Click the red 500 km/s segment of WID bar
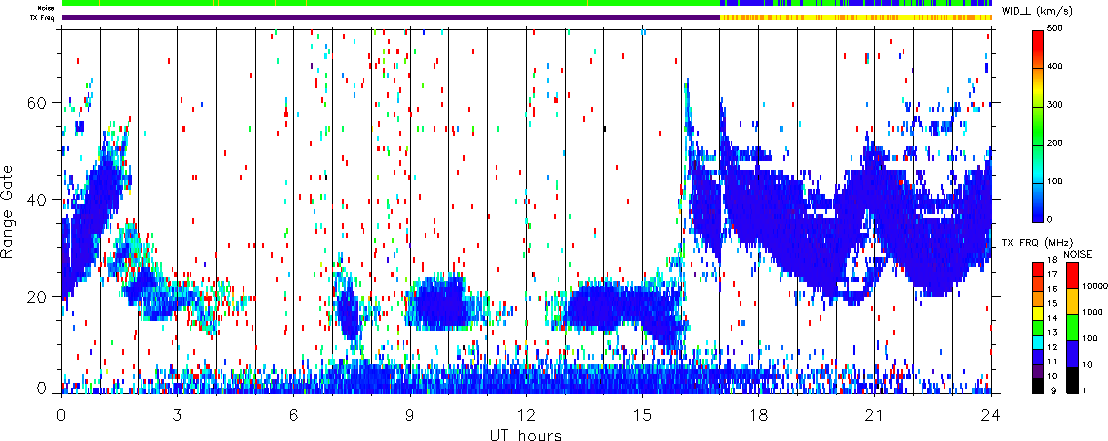 click(x=1039, y=49)
